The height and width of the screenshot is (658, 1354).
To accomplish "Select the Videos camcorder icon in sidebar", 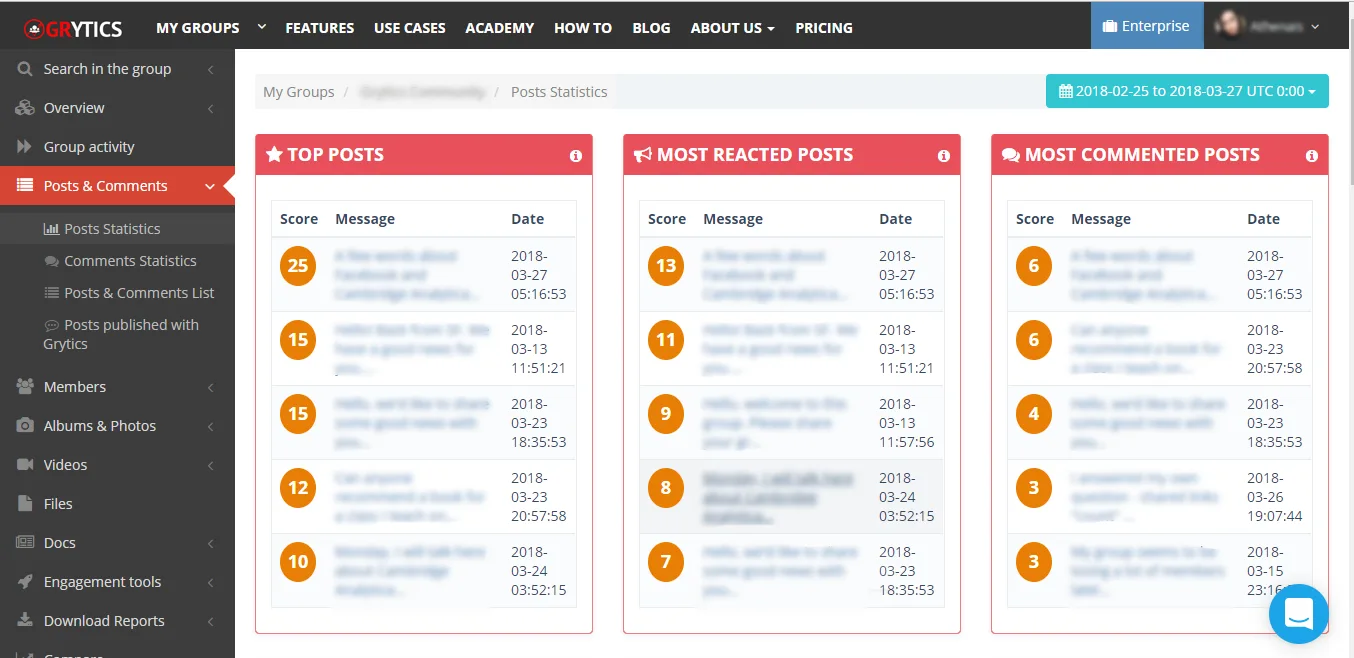I will (25, 465).
